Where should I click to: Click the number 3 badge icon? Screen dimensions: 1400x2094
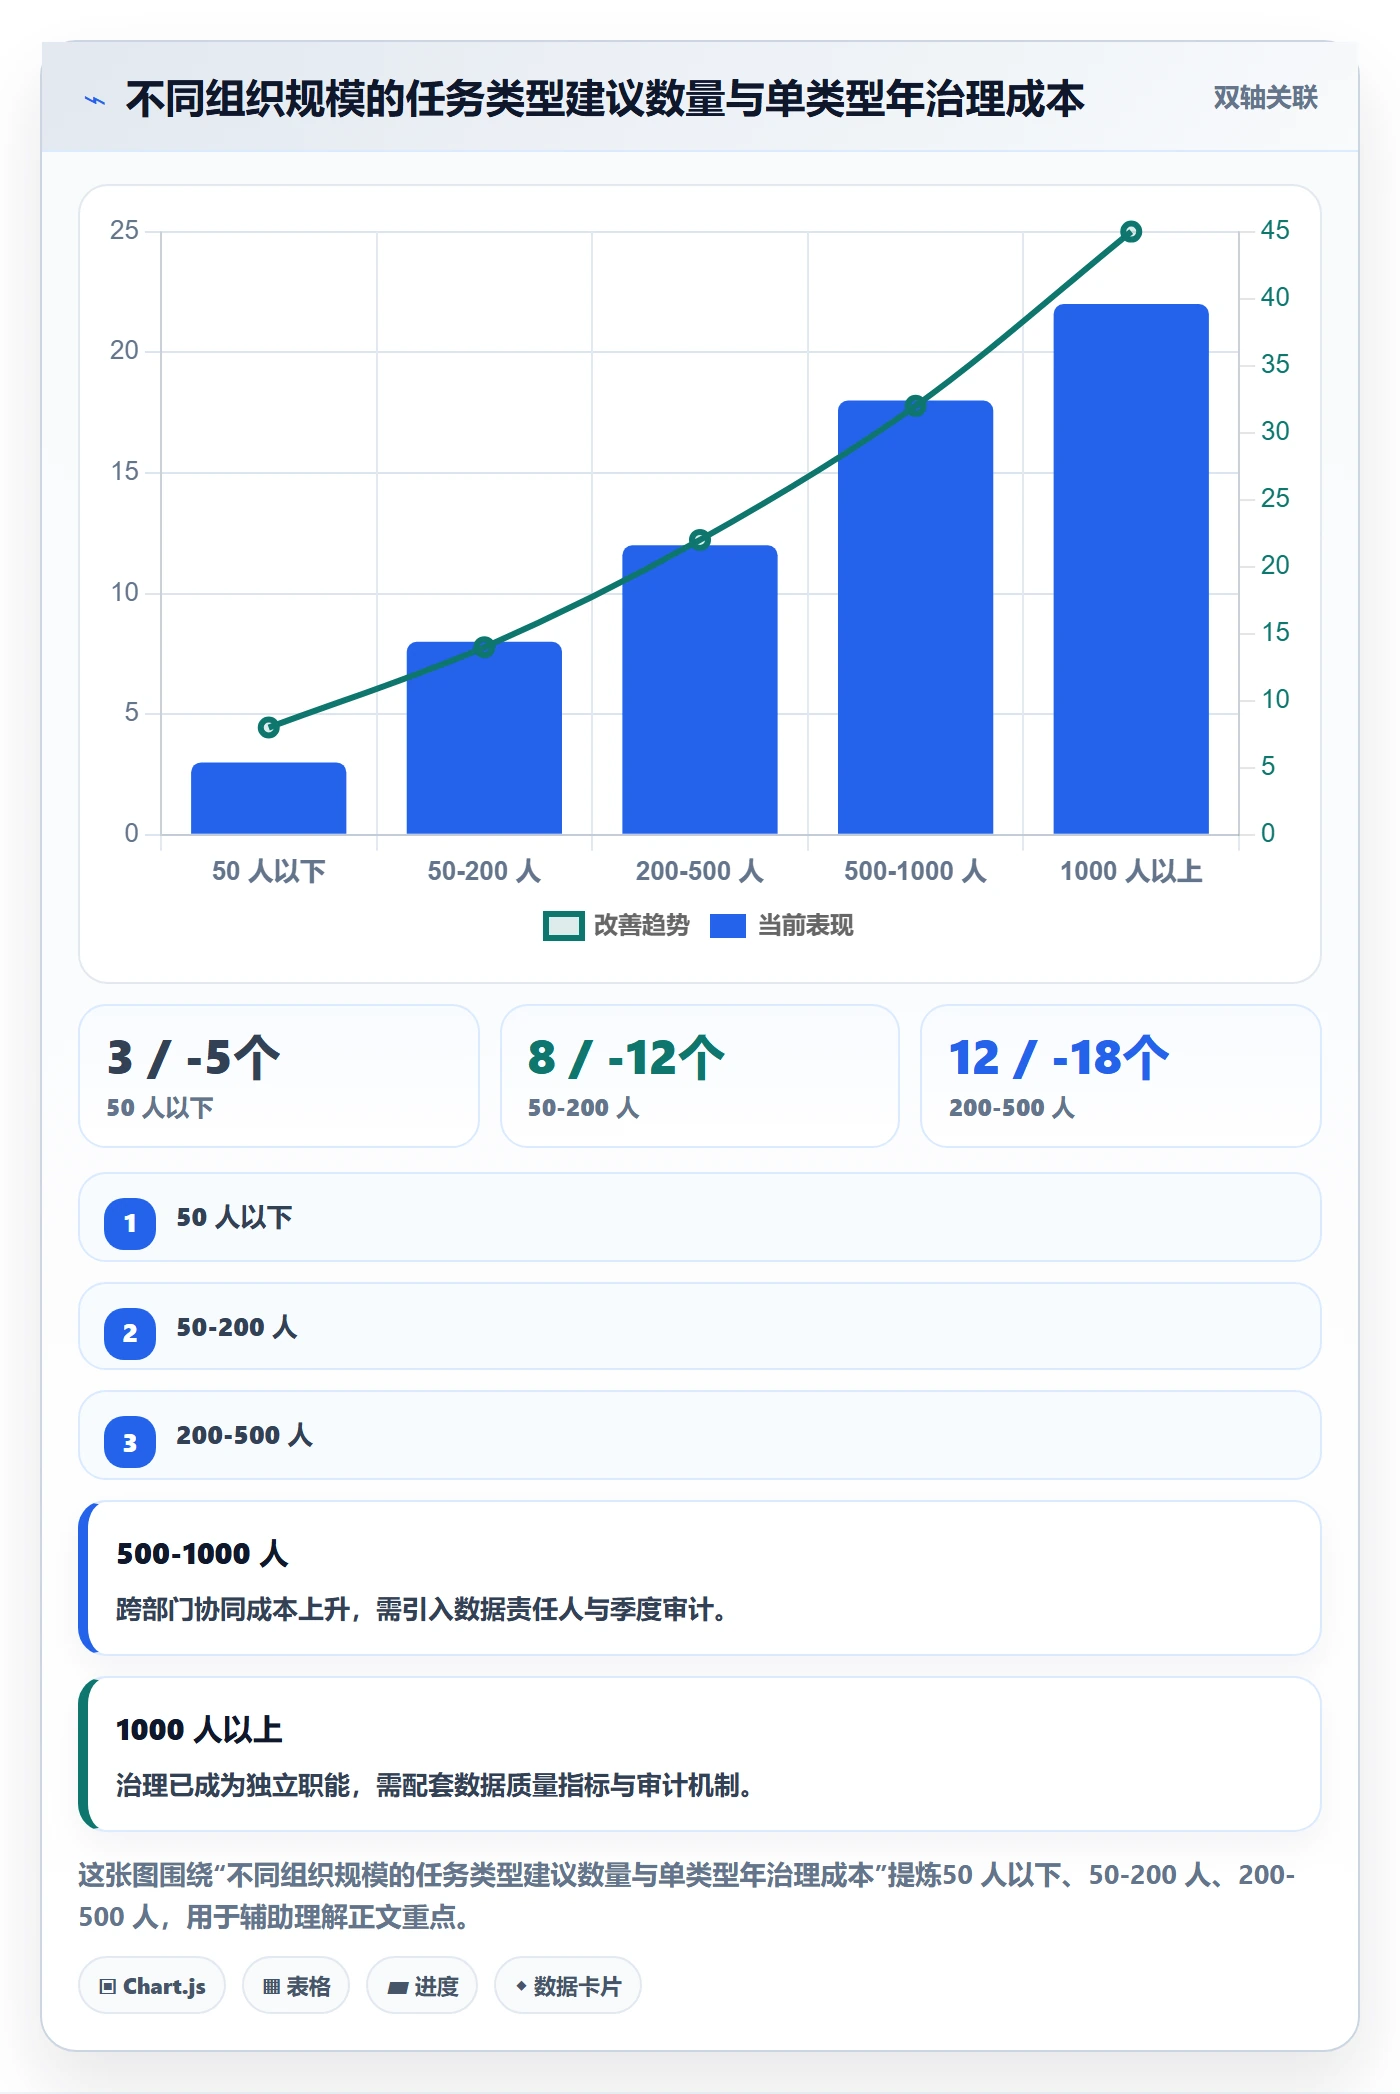pyautogui.click(x=130, y=1442)
